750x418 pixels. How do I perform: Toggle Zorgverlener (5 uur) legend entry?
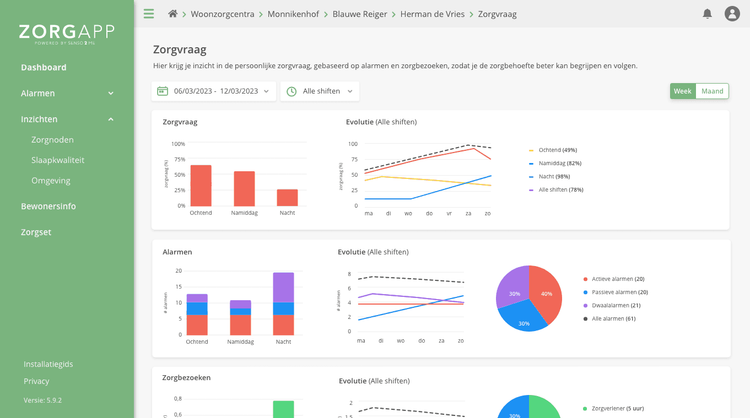613,408
